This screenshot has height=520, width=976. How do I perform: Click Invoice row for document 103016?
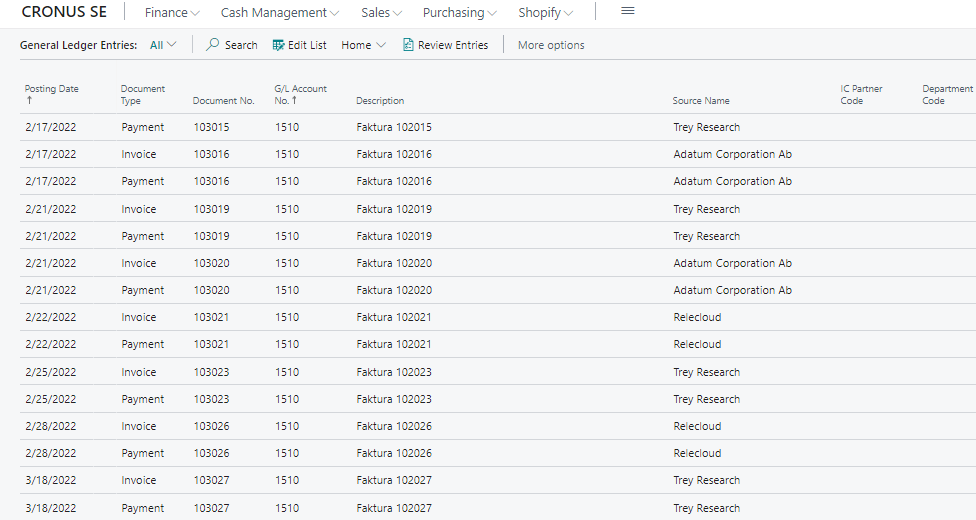tap(498, 154)
